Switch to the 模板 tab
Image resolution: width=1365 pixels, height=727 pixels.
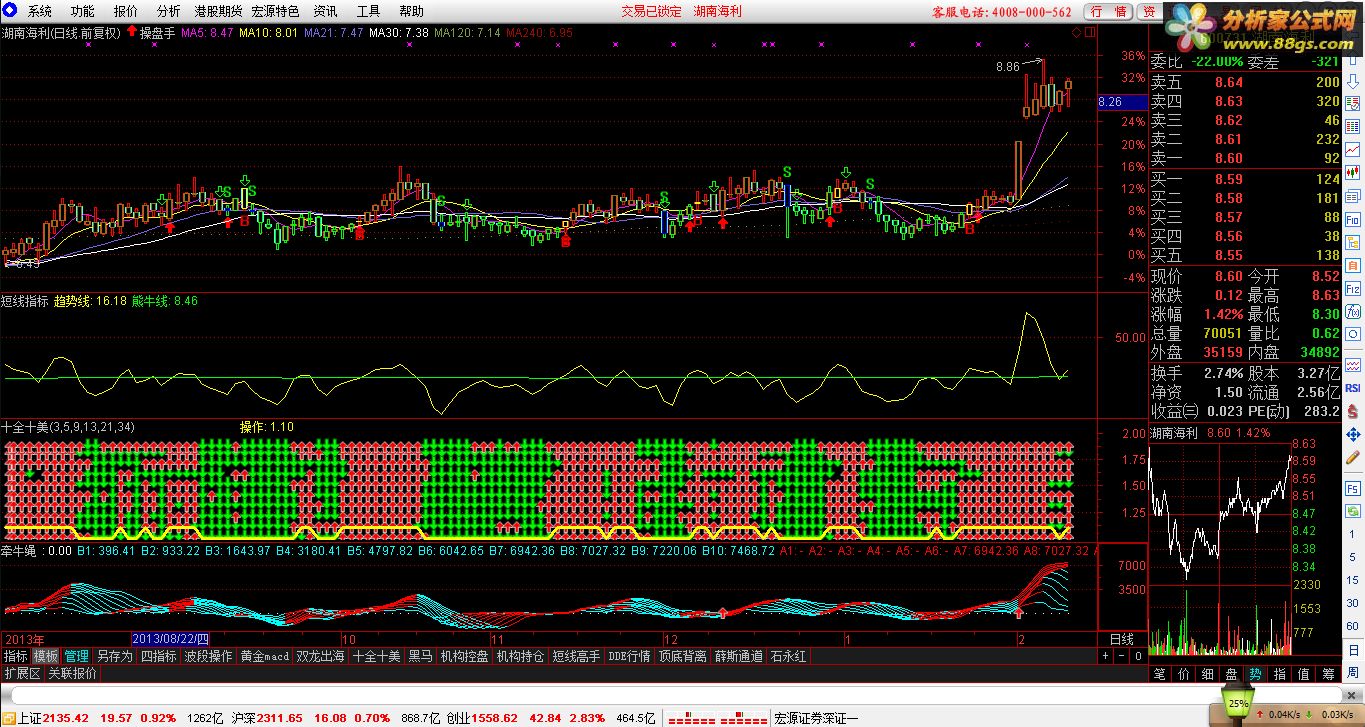pyautogui.click(x=46, y=656)
